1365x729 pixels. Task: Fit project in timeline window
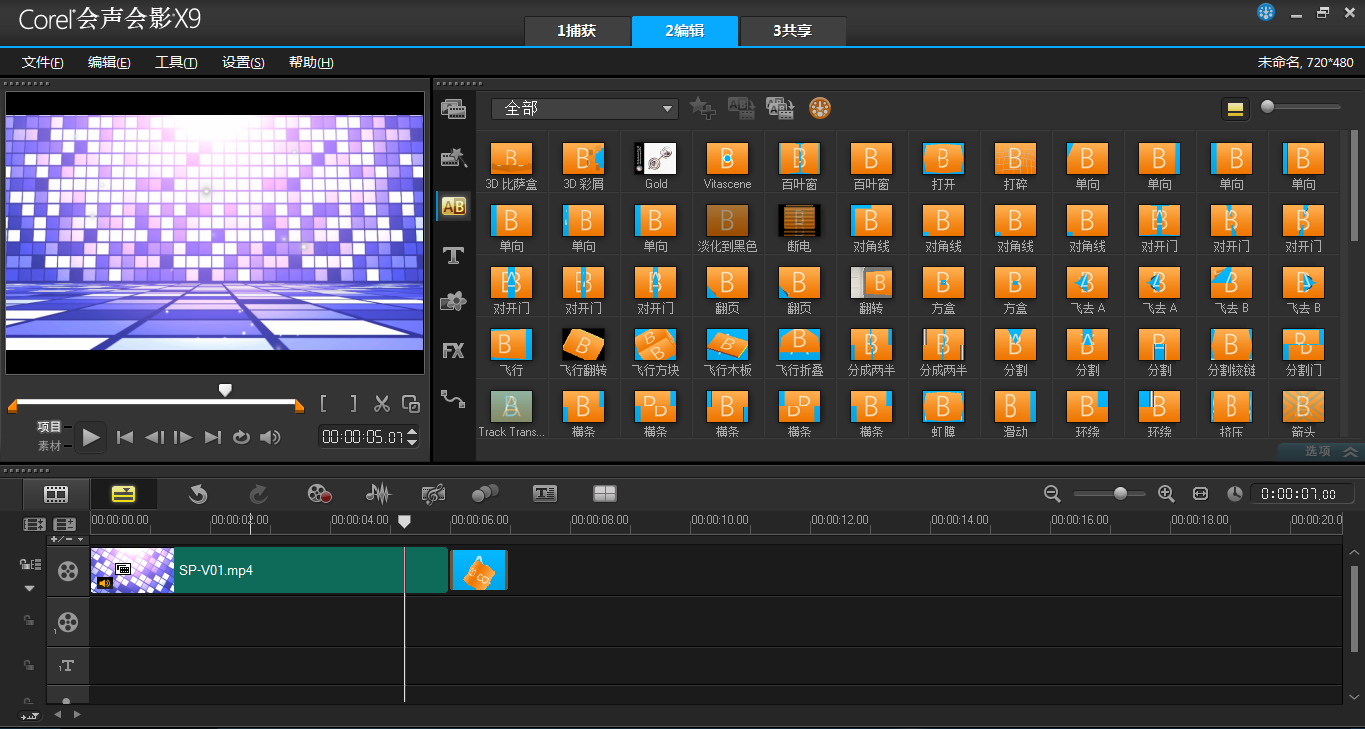coord(1201,493)
